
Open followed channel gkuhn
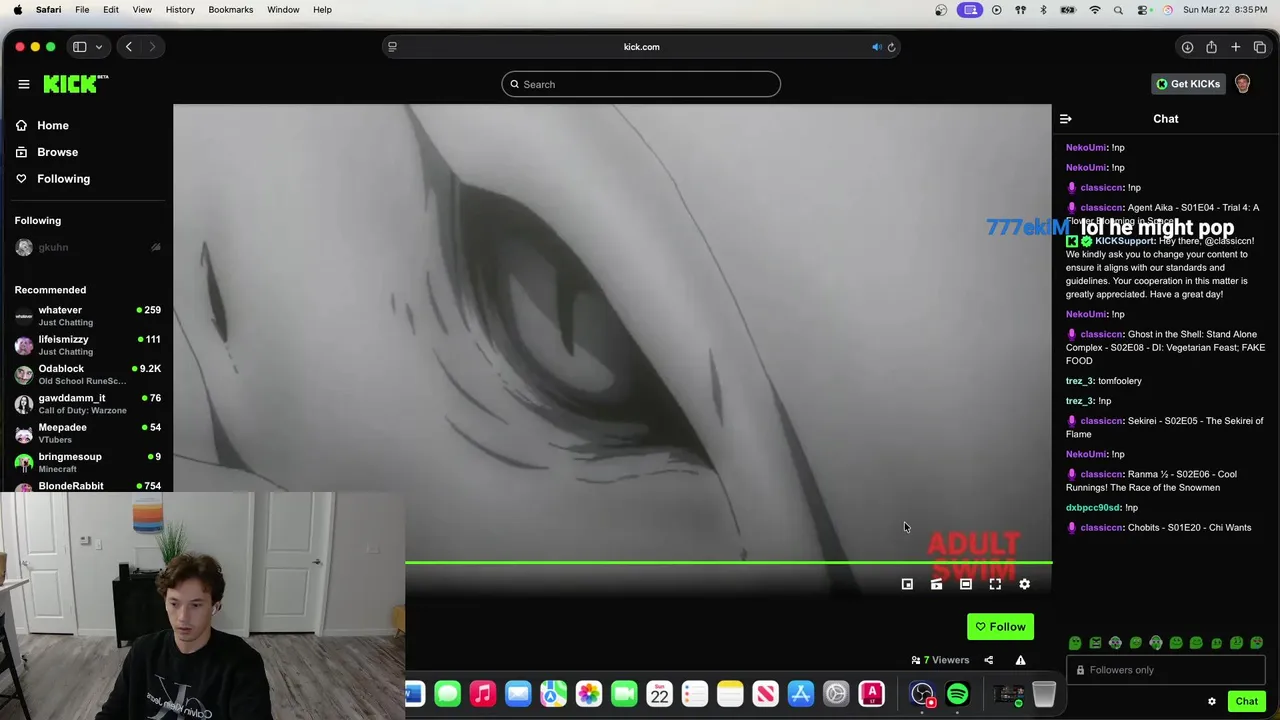click(x=88, y=247)
